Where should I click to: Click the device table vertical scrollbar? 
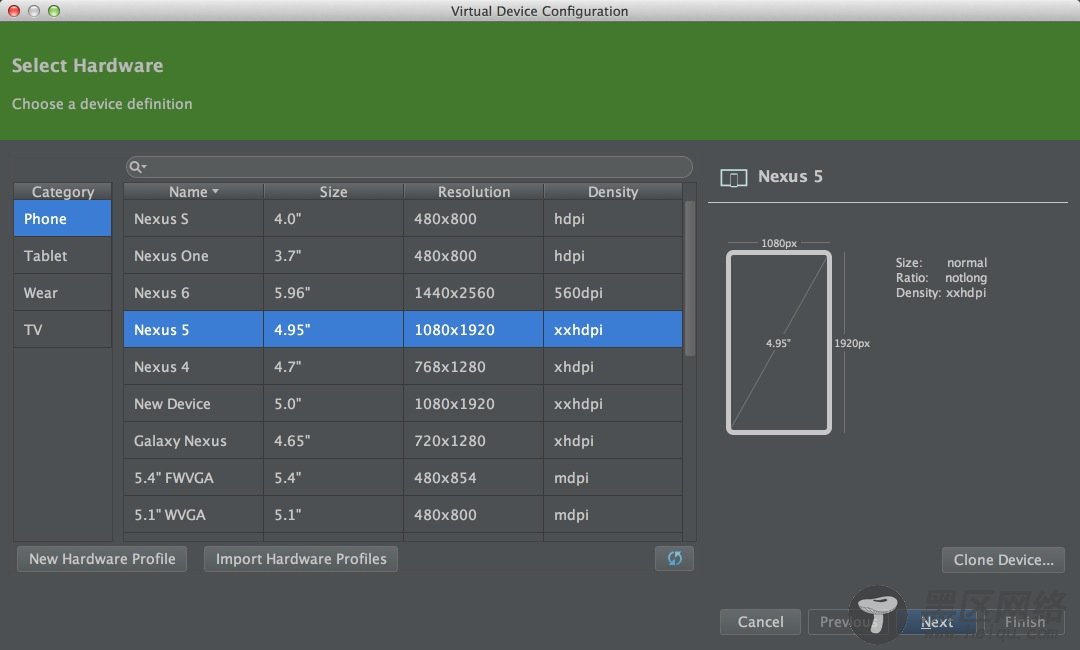[x=689, y=278]
